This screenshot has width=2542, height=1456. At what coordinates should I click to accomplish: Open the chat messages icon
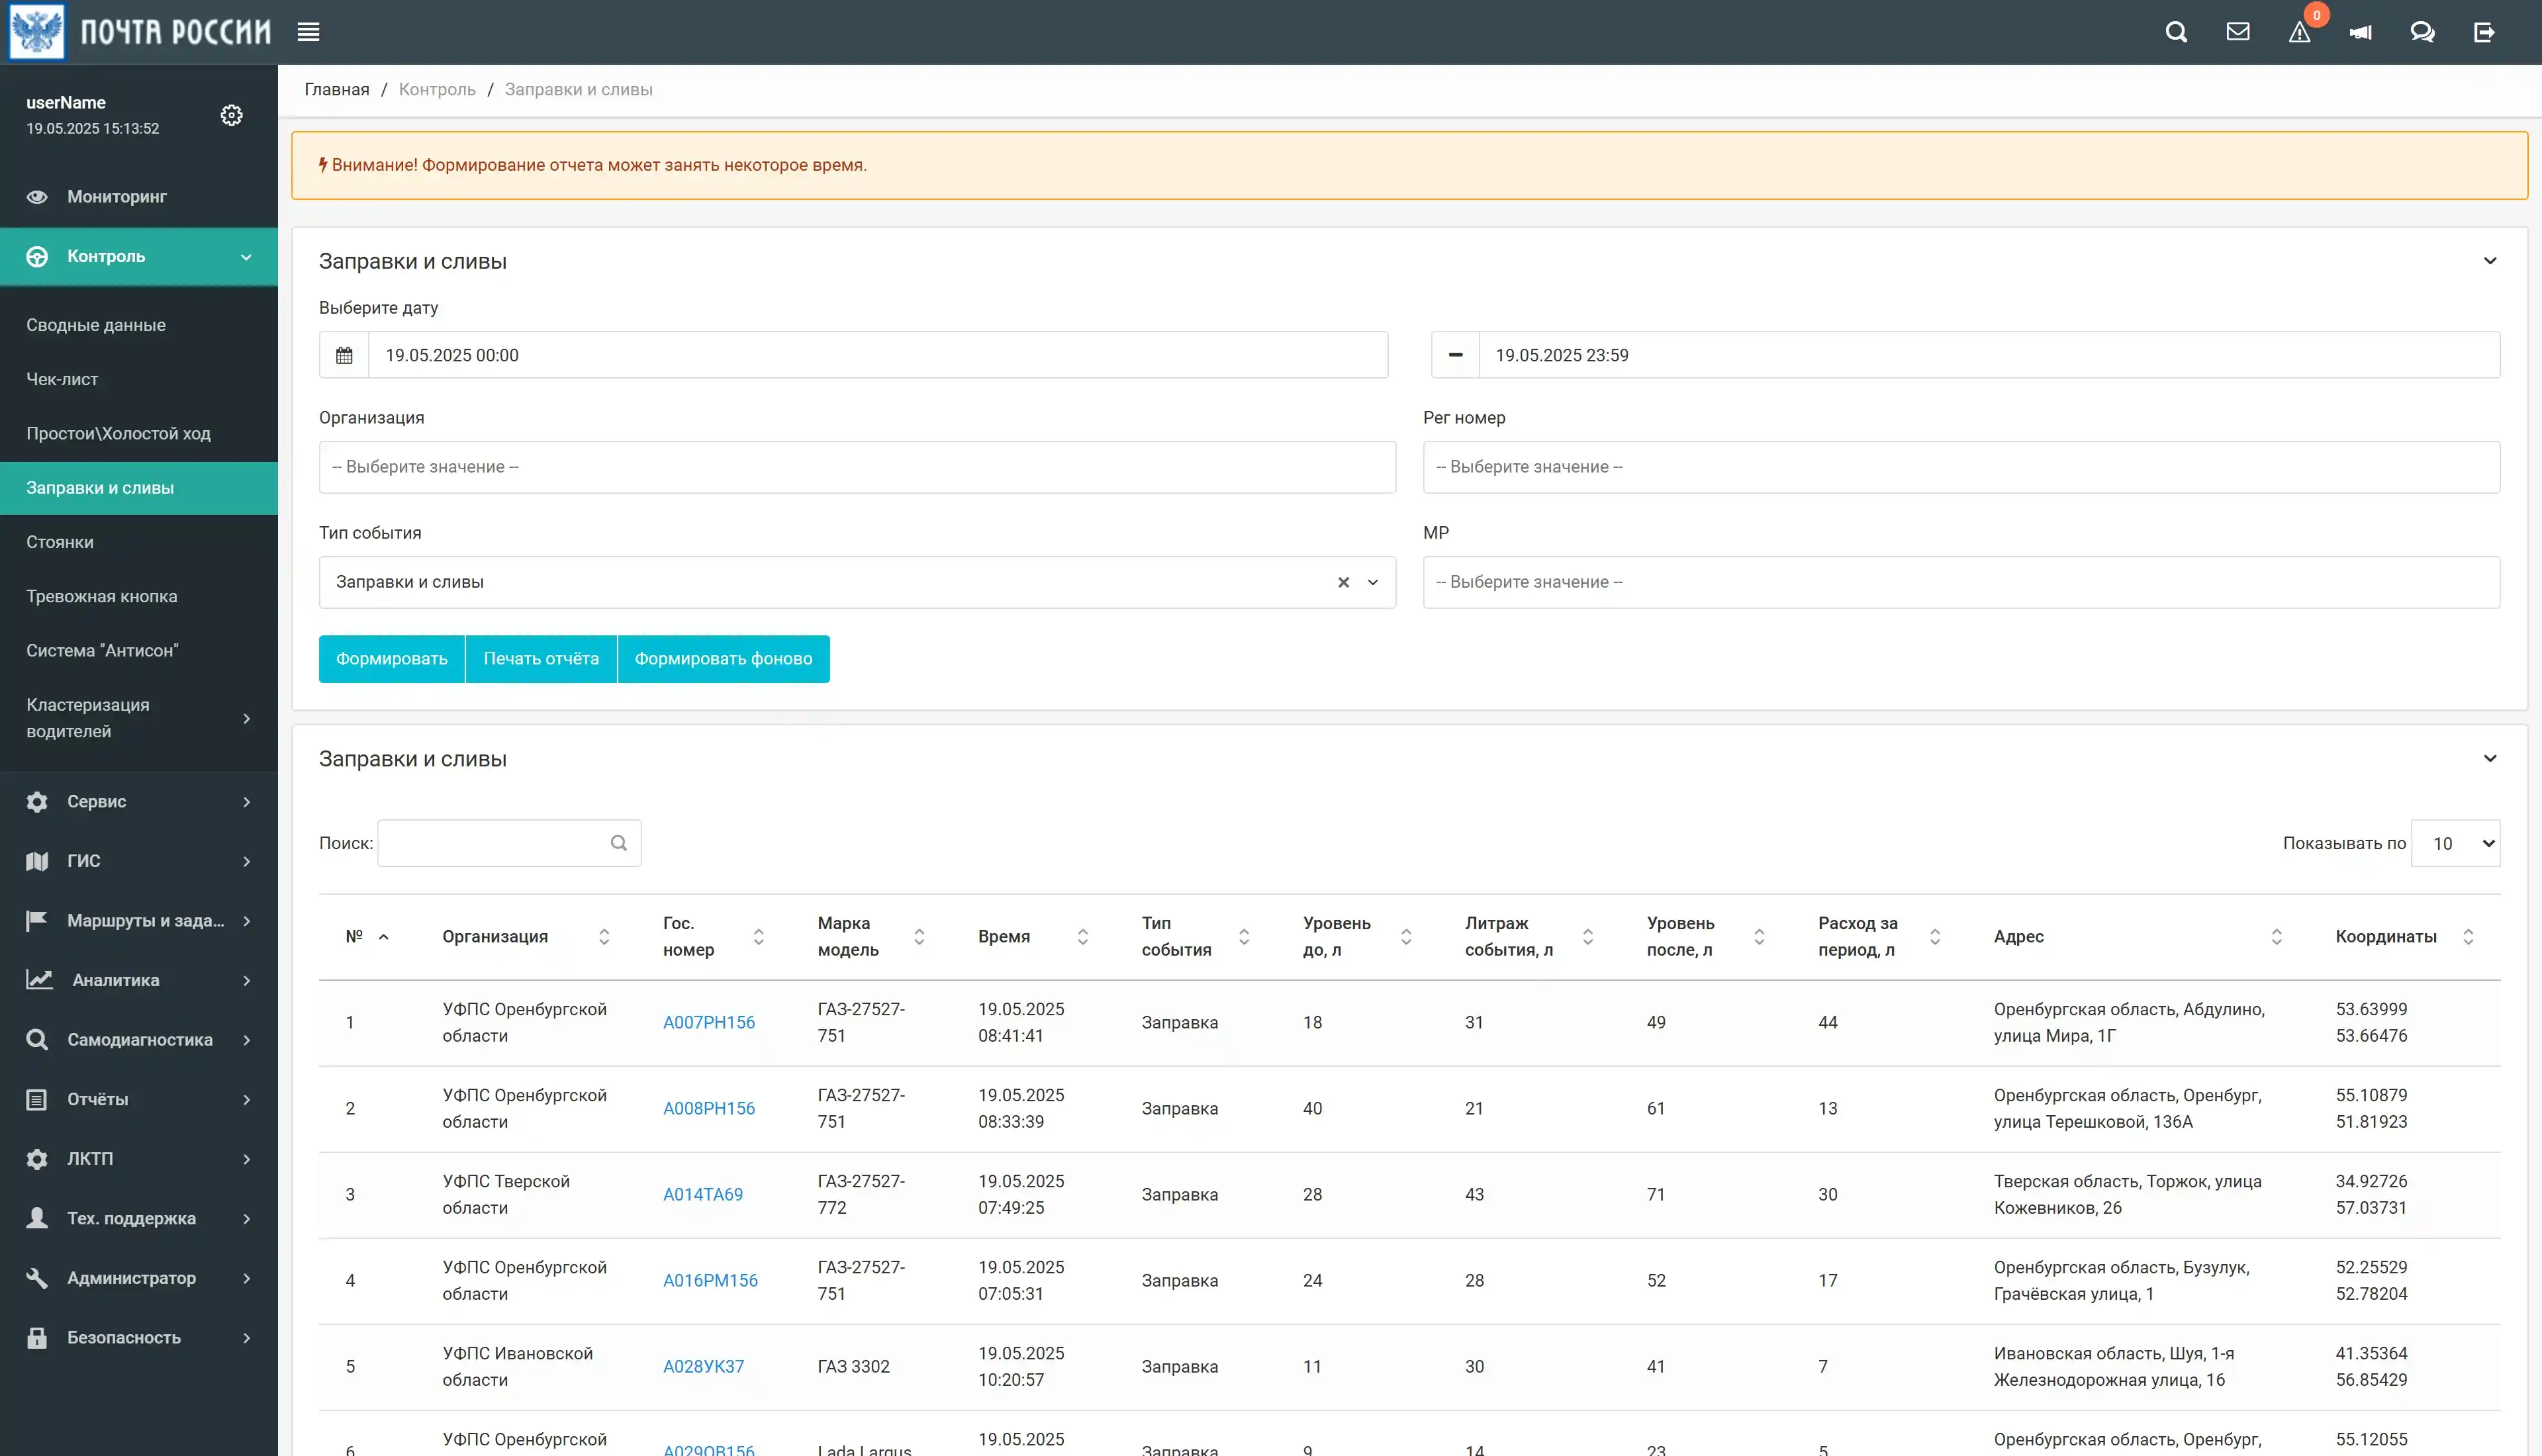[x=2422, y=32]
